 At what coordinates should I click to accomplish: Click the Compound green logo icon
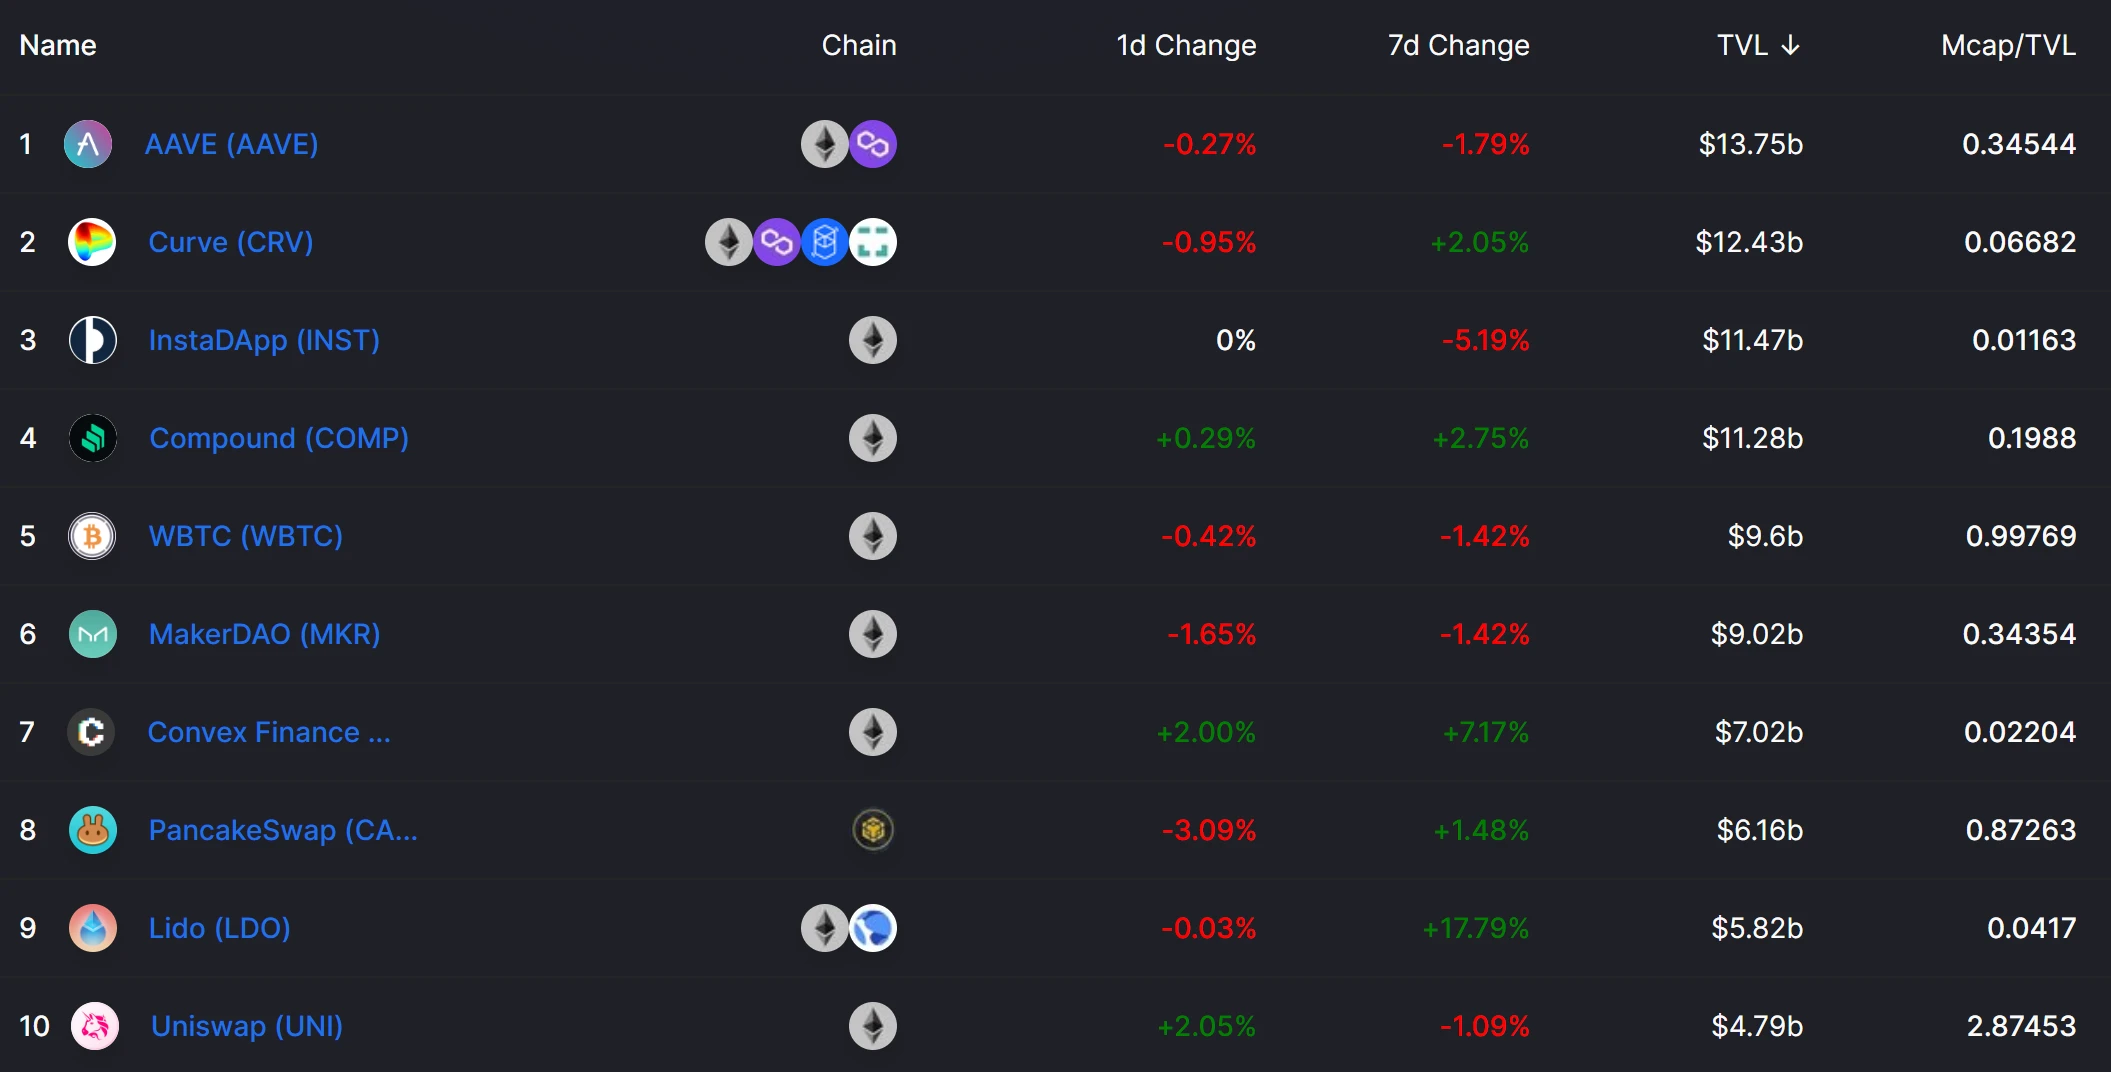[x=93, y=438]
